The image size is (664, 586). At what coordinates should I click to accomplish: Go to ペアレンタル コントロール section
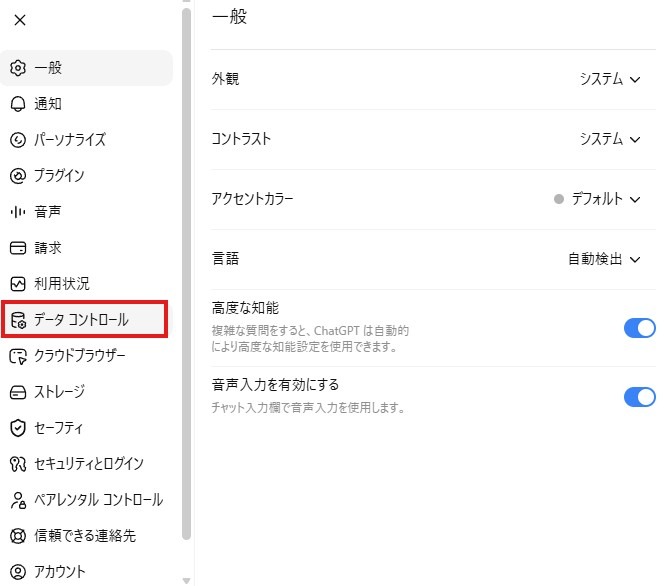coord(86,500)
